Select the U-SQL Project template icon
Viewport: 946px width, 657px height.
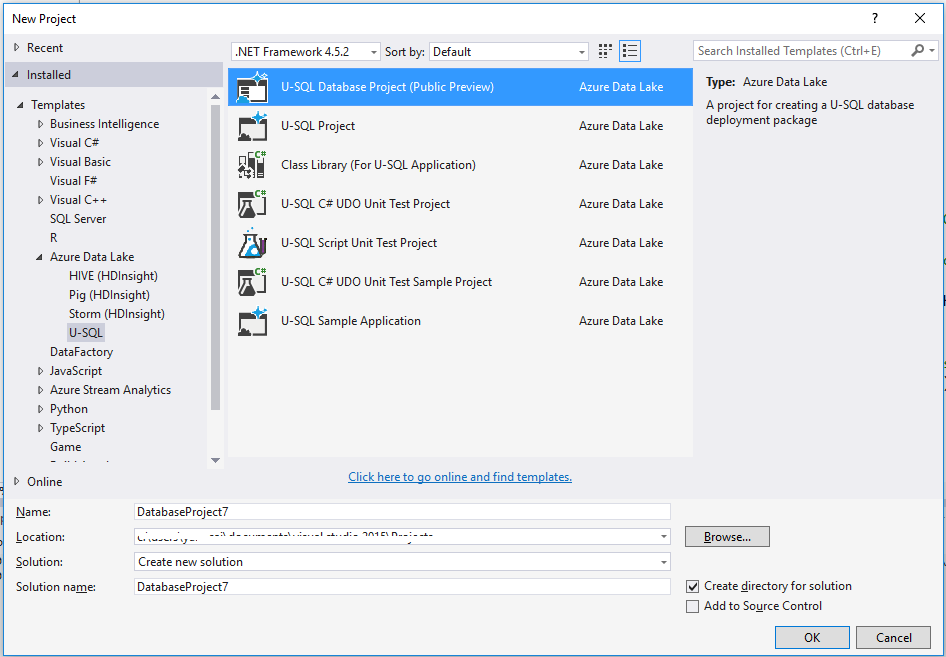252,126
